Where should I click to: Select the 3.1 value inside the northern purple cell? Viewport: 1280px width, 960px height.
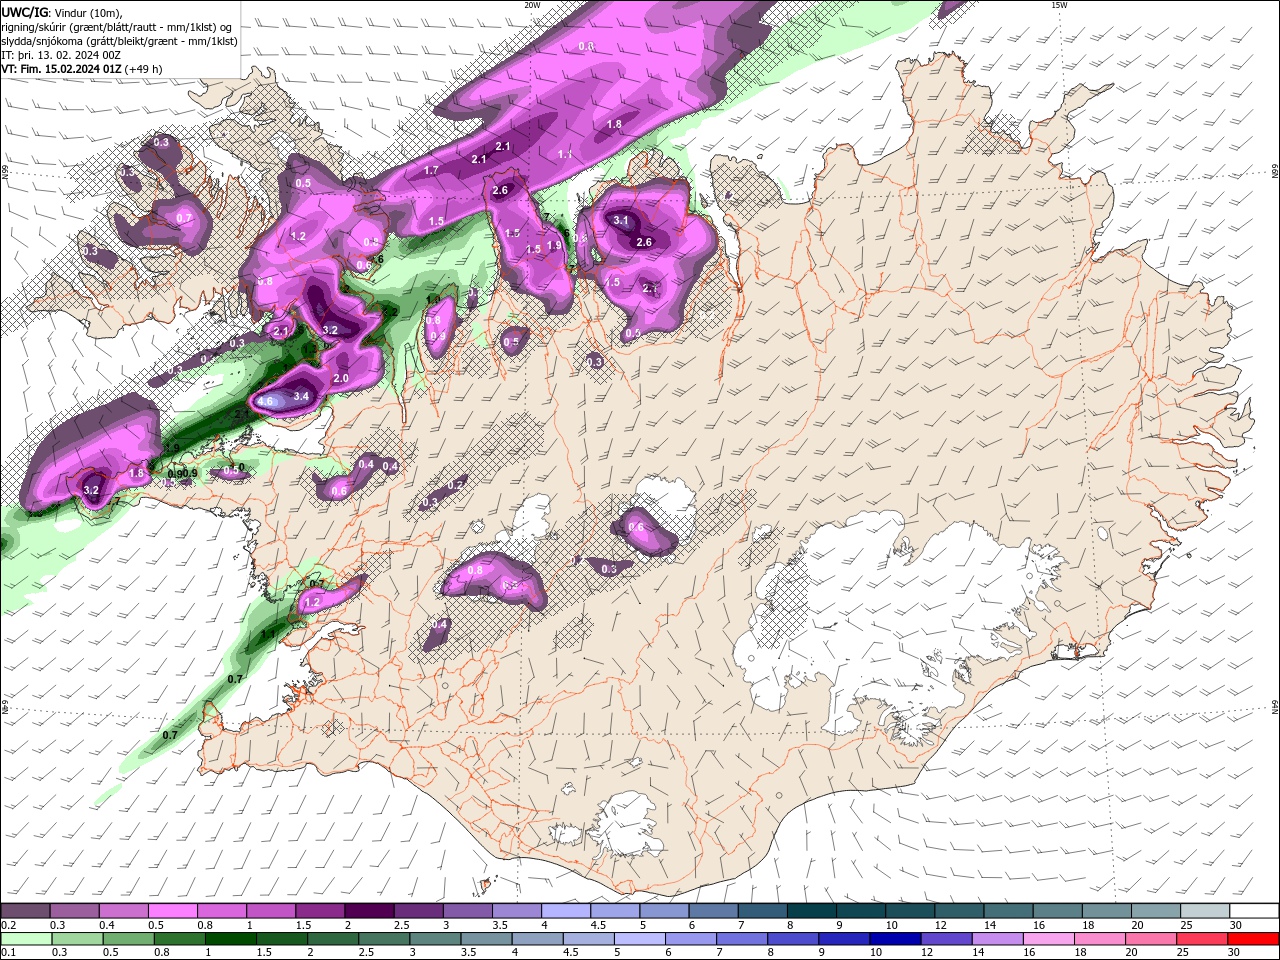coord(621,220)
